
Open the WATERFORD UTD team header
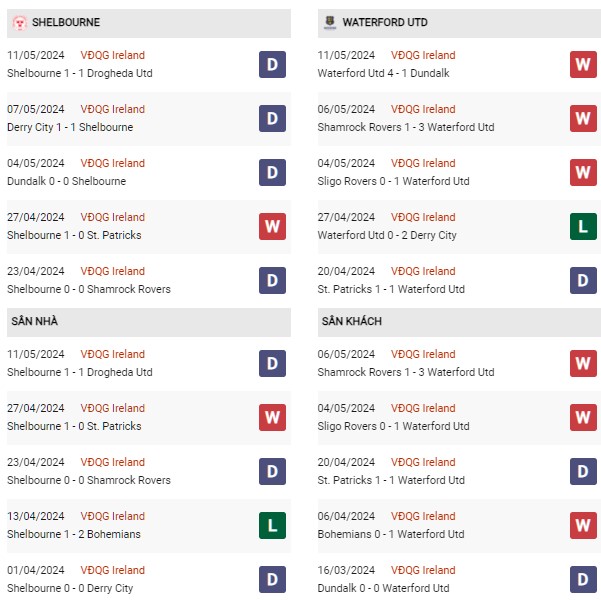[459, 23]
